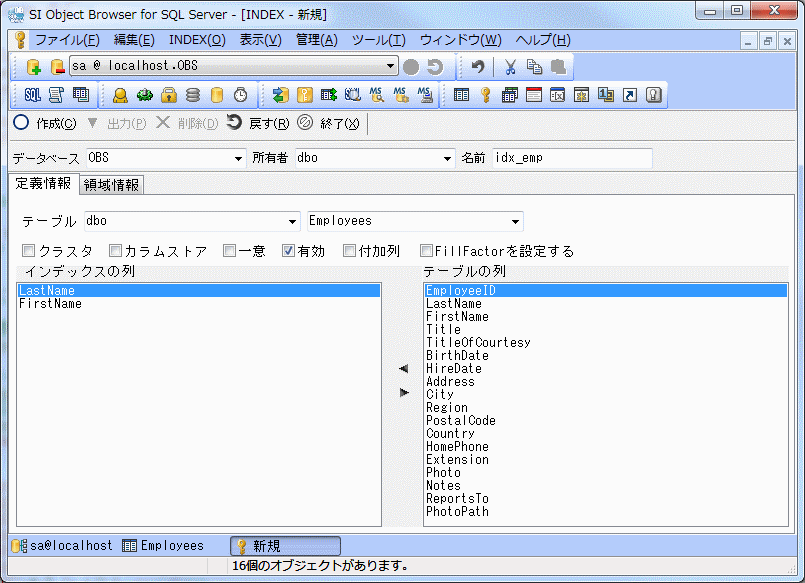Click the clock icon in toolbar
This screenshot has height=583, width=805.
pyautogui.click(x=240, y=95)
